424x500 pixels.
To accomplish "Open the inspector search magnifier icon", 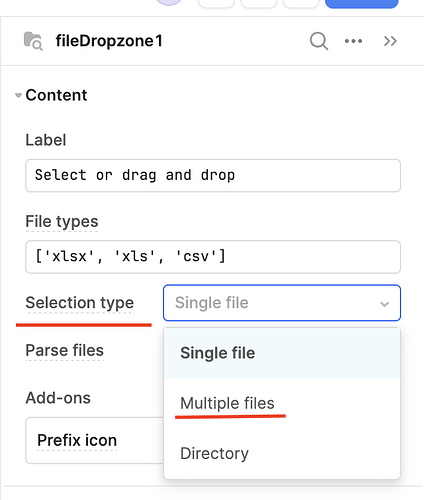I will pos(319,41).
